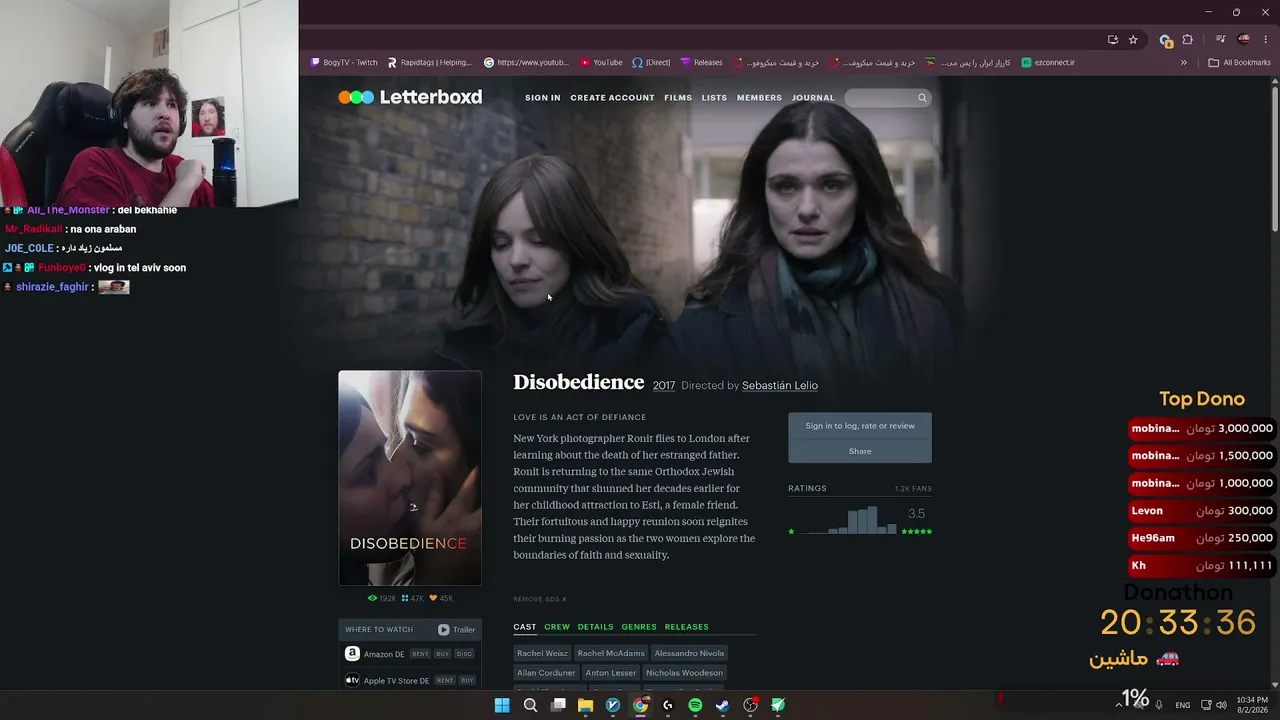Image resolution: width=1280 pixels, height=720 pixels.
Task: Play the Trailer
Action: pos(457,629)
